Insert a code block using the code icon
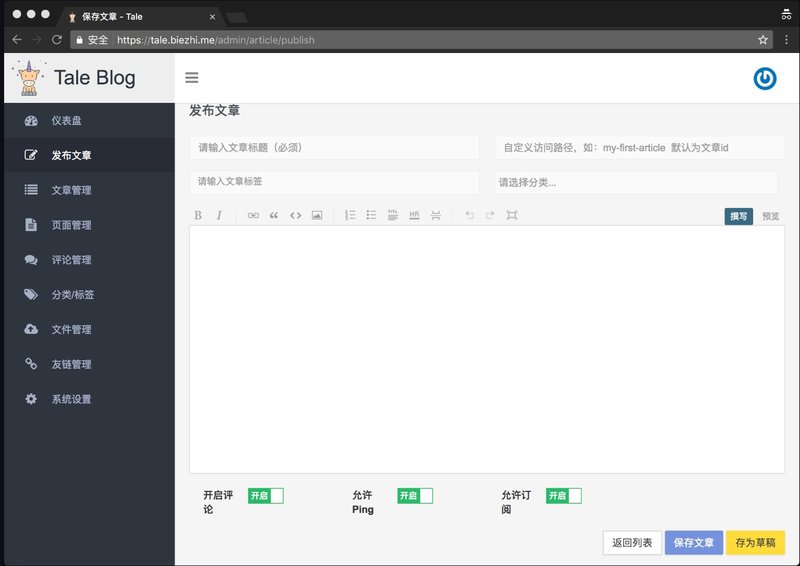 click(x=295, y=215)
